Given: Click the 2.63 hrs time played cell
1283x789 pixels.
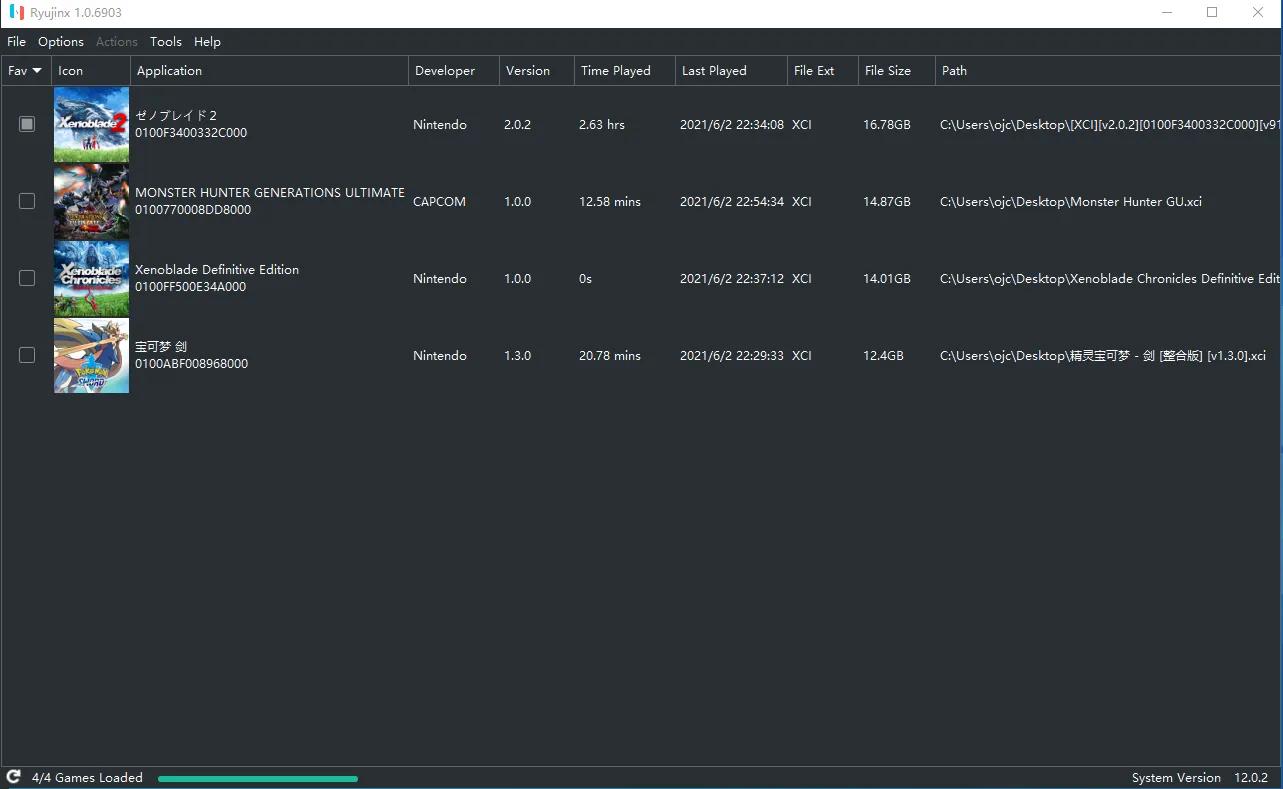Looking at the screenshot, I should click(602, 125).
